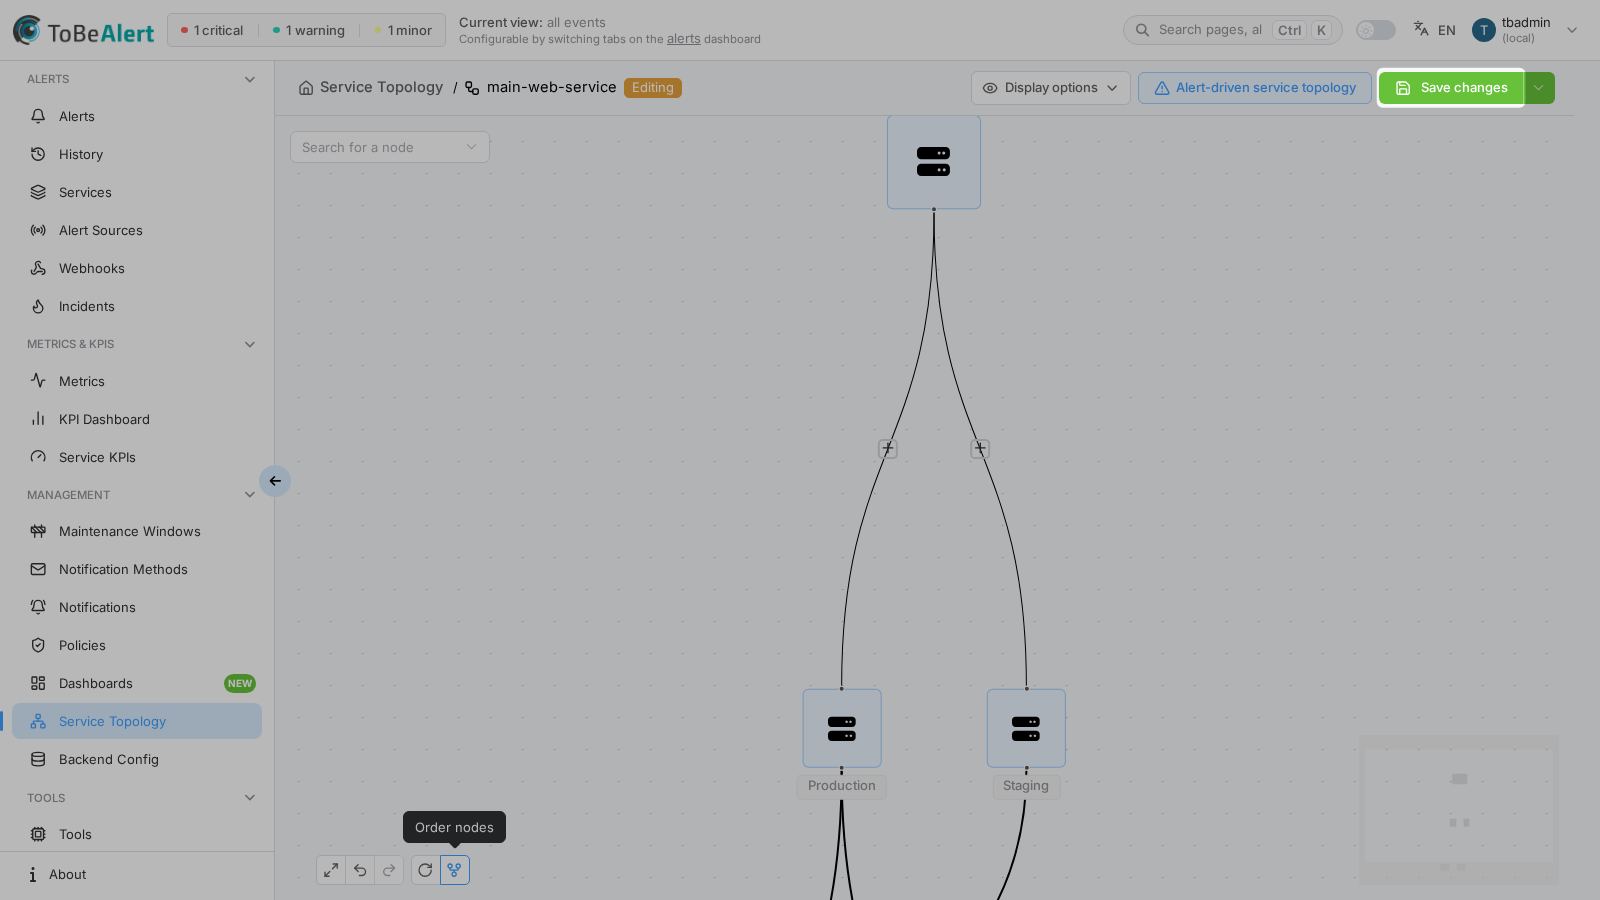Click the Order nodes icon
This screenshot has width=1600, height=900.
click(x=454, y=870)
